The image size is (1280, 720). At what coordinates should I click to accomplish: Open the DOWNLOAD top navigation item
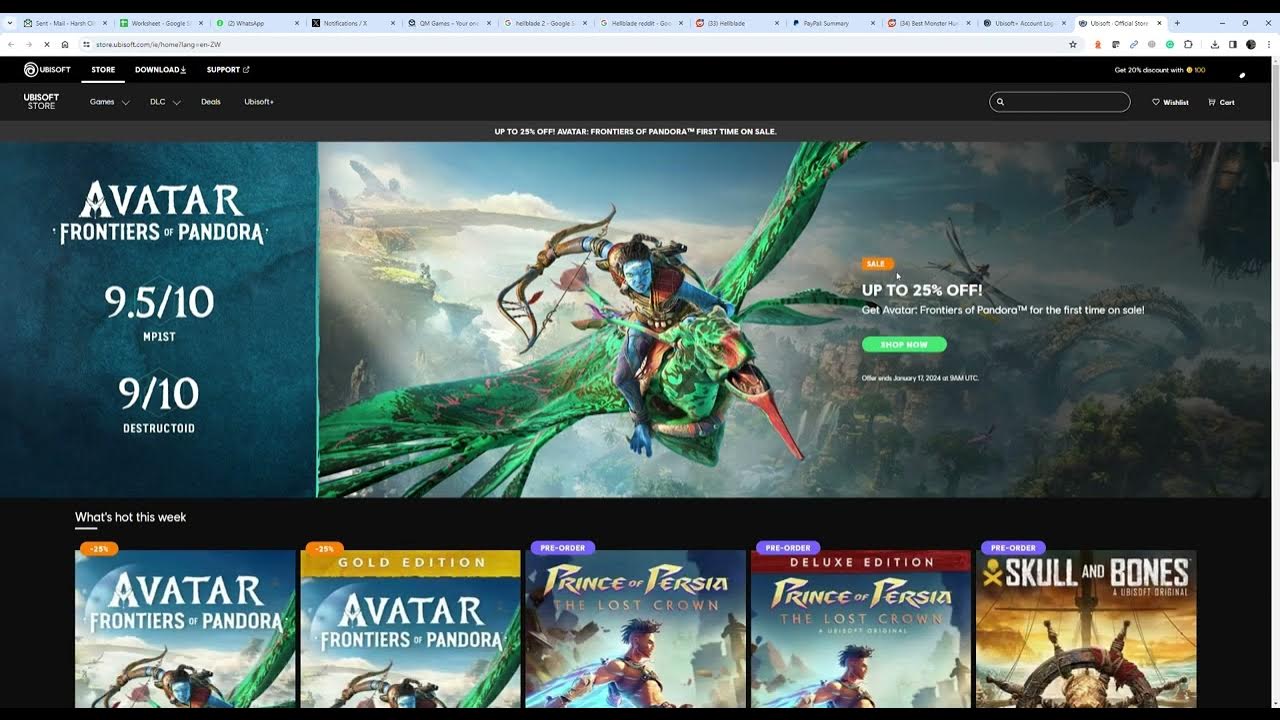pyautogui.click(x=161, y=70)
